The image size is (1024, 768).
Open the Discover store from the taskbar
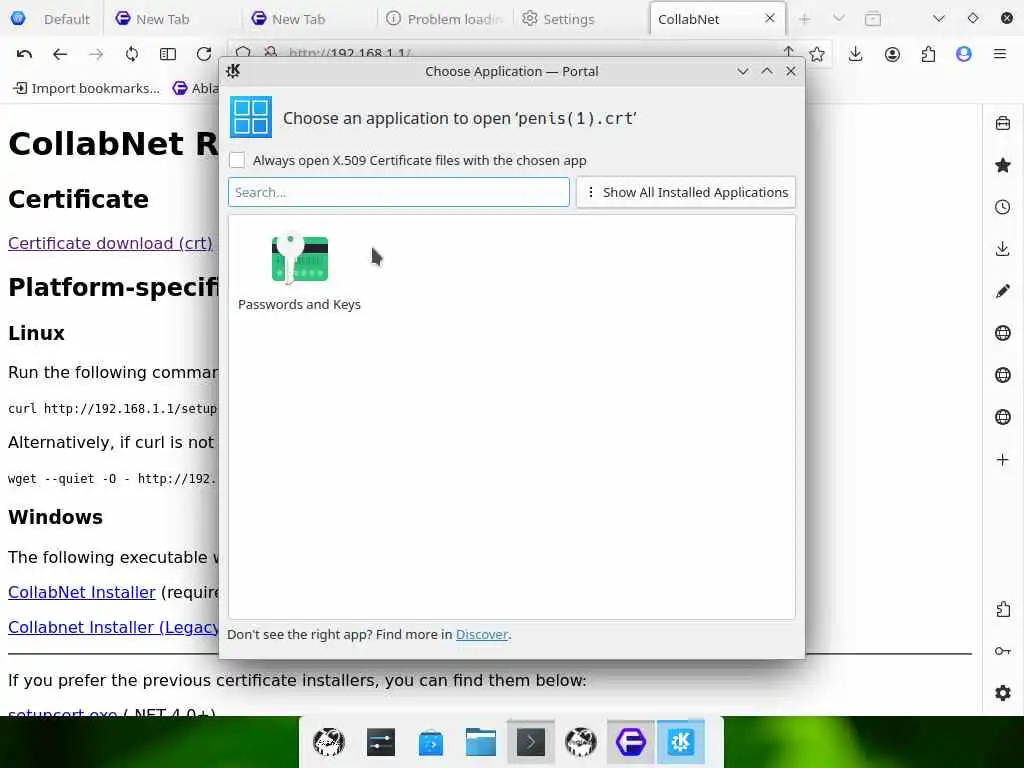coord(430,743)
